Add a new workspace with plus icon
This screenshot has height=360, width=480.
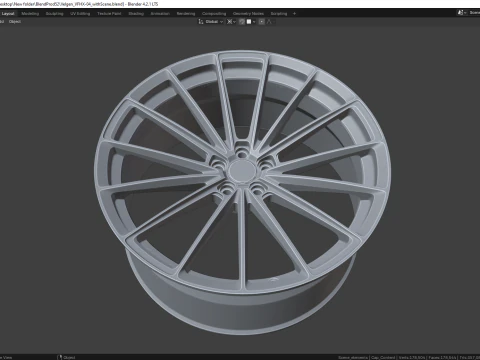tap(294, 14)
